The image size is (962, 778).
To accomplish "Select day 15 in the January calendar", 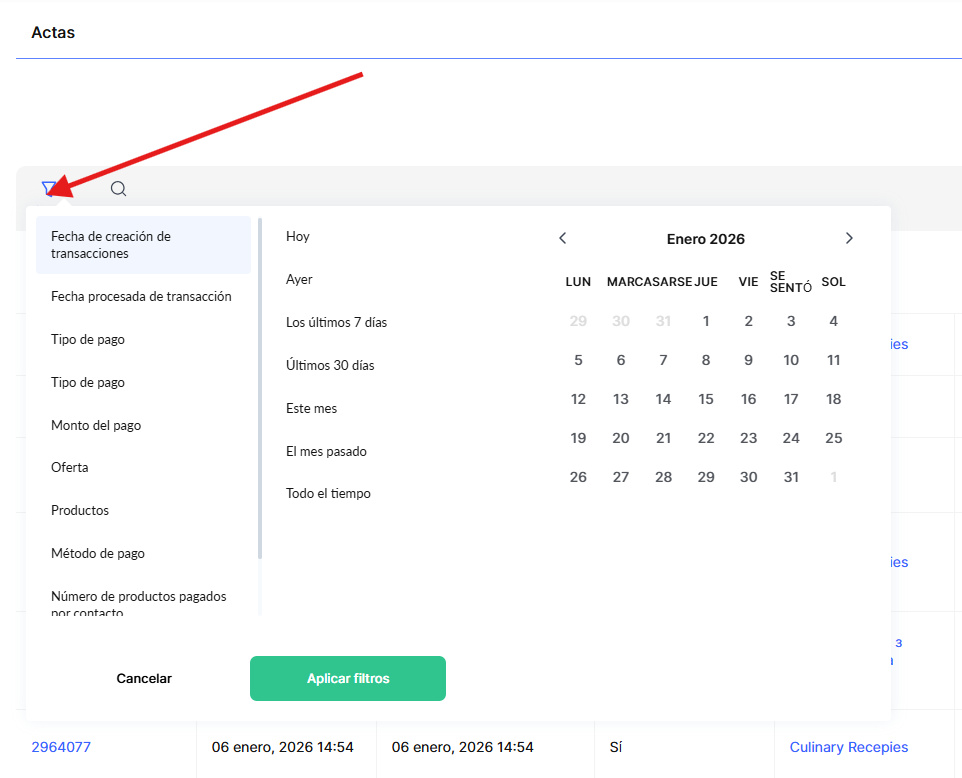I will (706, 399).
